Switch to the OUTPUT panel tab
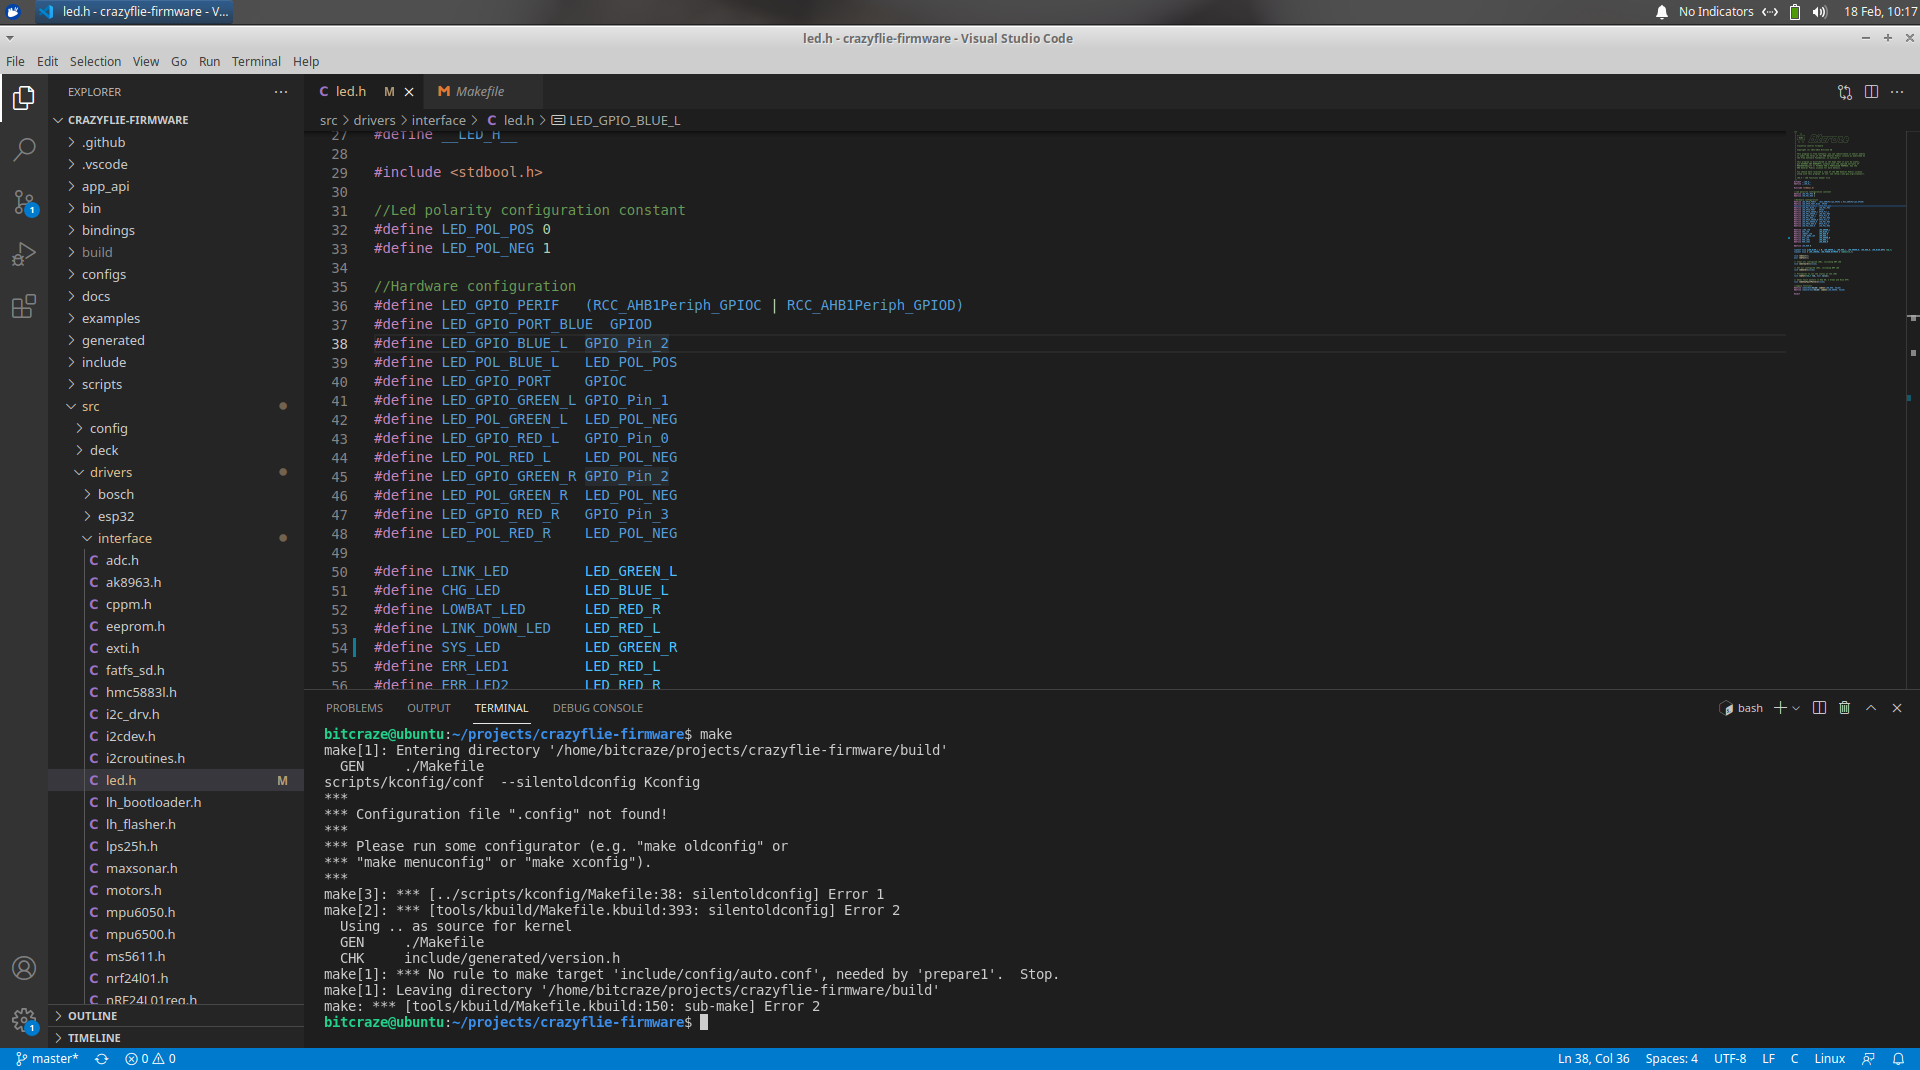 point(428,708)
